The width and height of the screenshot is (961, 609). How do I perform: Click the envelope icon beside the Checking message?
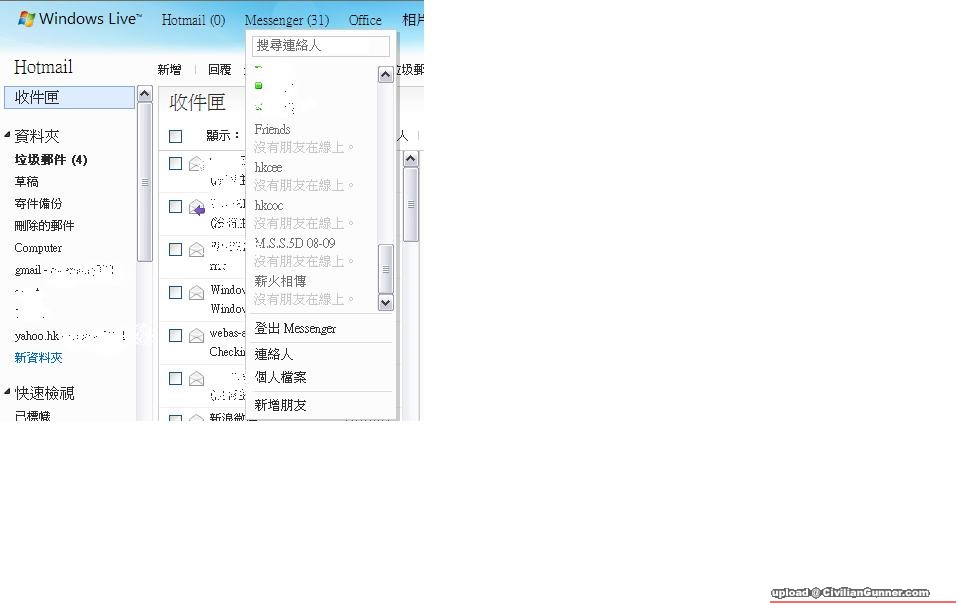click(x=197, y=336)
